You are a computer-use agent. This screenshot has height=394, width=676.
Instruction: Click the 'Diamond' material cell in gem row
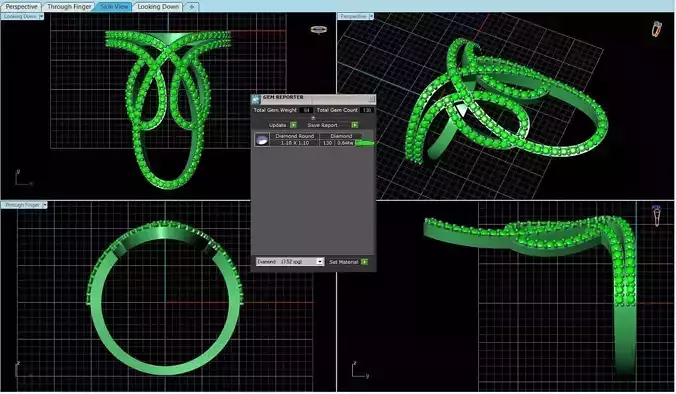(x=341, y=136)
